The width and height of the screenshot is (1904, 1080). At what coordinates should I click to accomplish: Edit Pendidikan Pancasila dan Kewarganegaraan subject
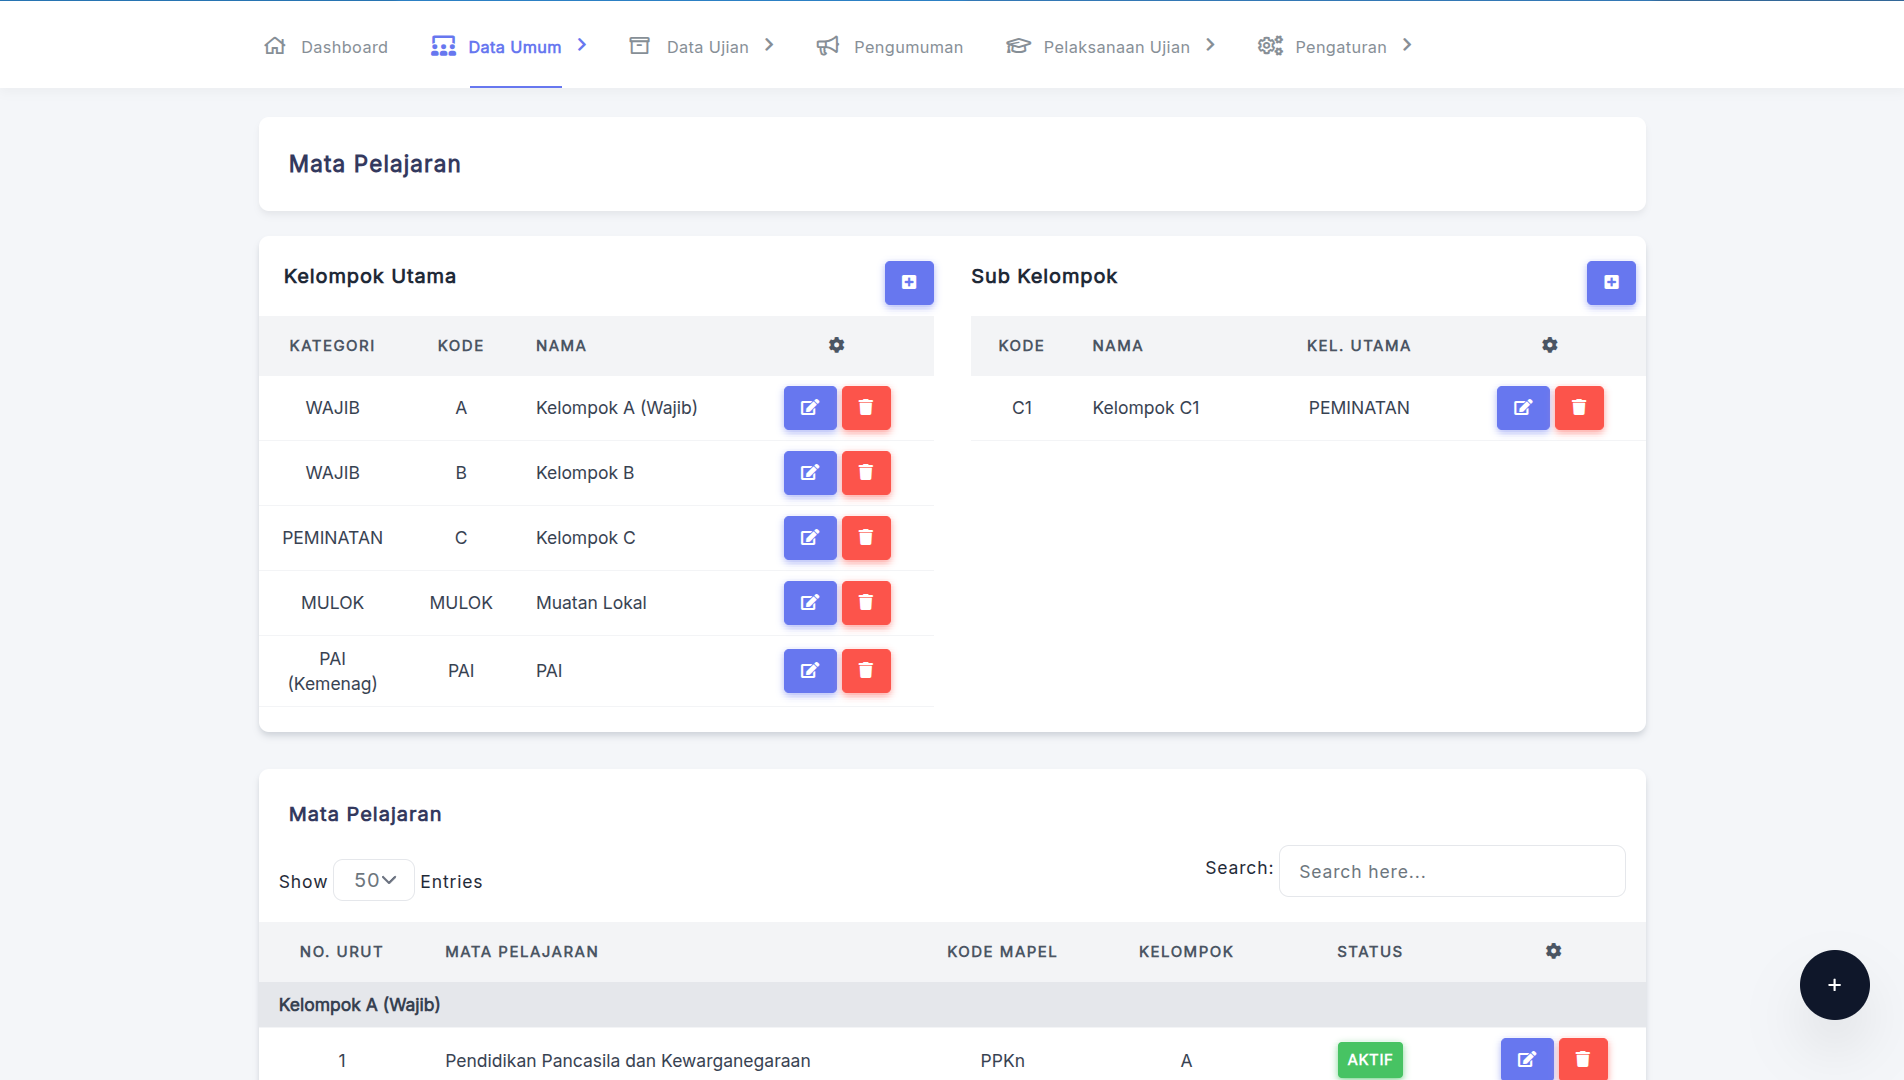1526,1059
